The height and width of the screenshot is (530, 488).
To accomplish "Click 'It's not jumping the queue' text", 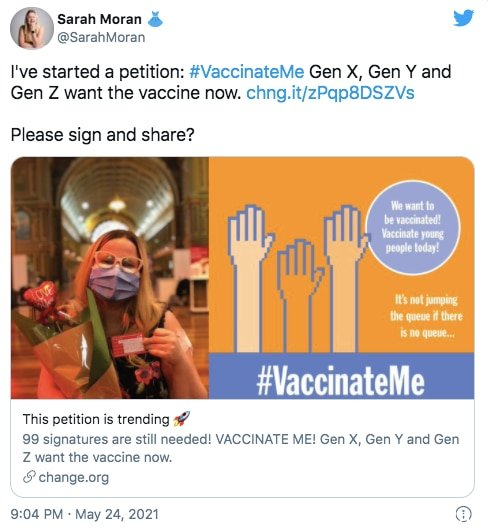I will pyautogui.click(x=426, y=316).
